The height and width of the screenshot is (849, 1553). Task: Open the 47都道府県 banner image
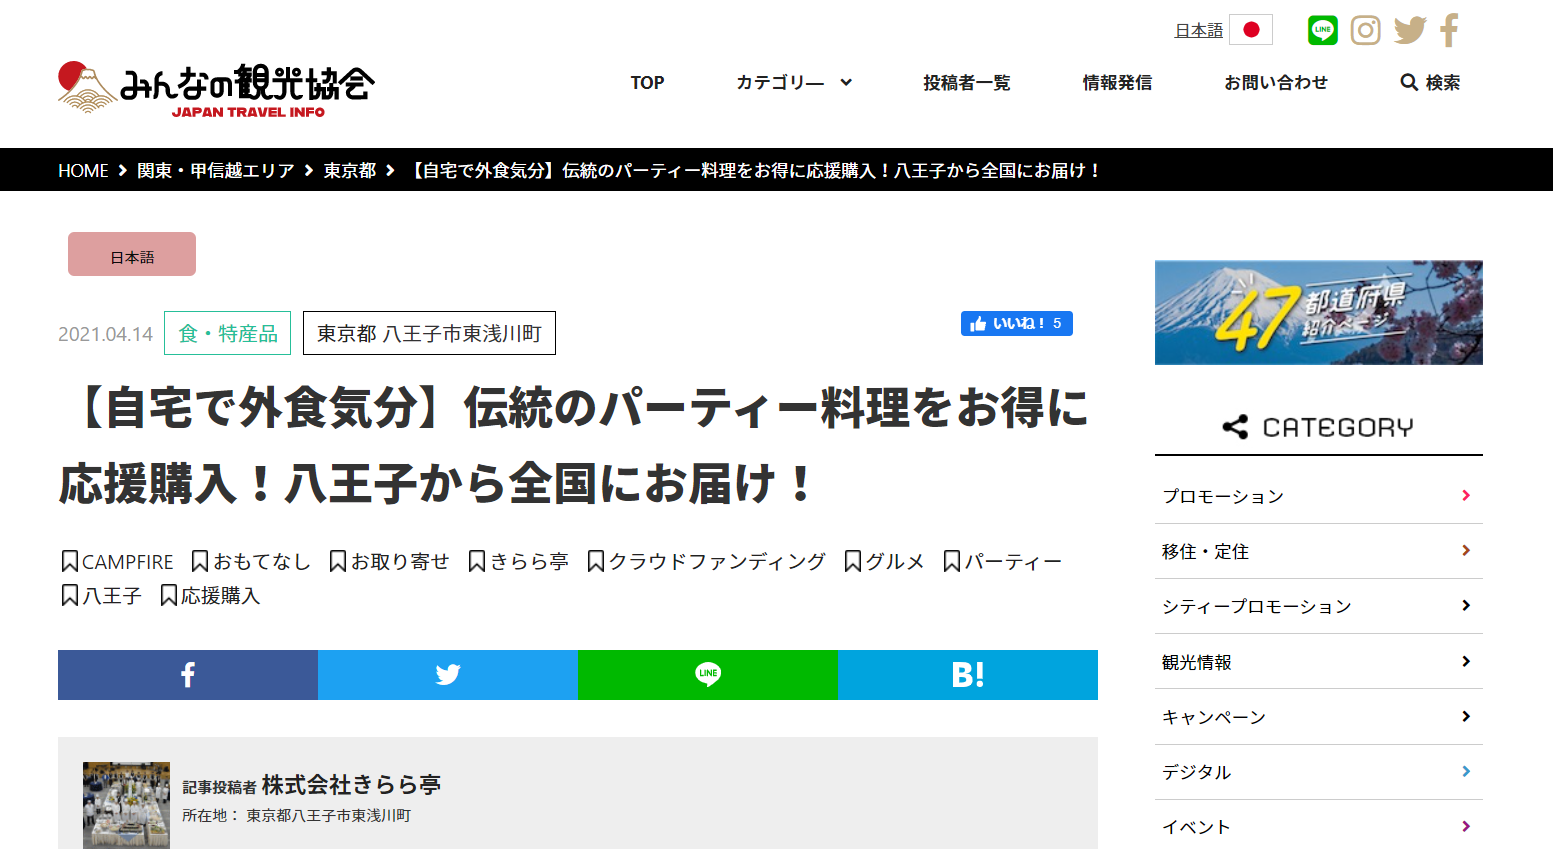pos(1318,313)
